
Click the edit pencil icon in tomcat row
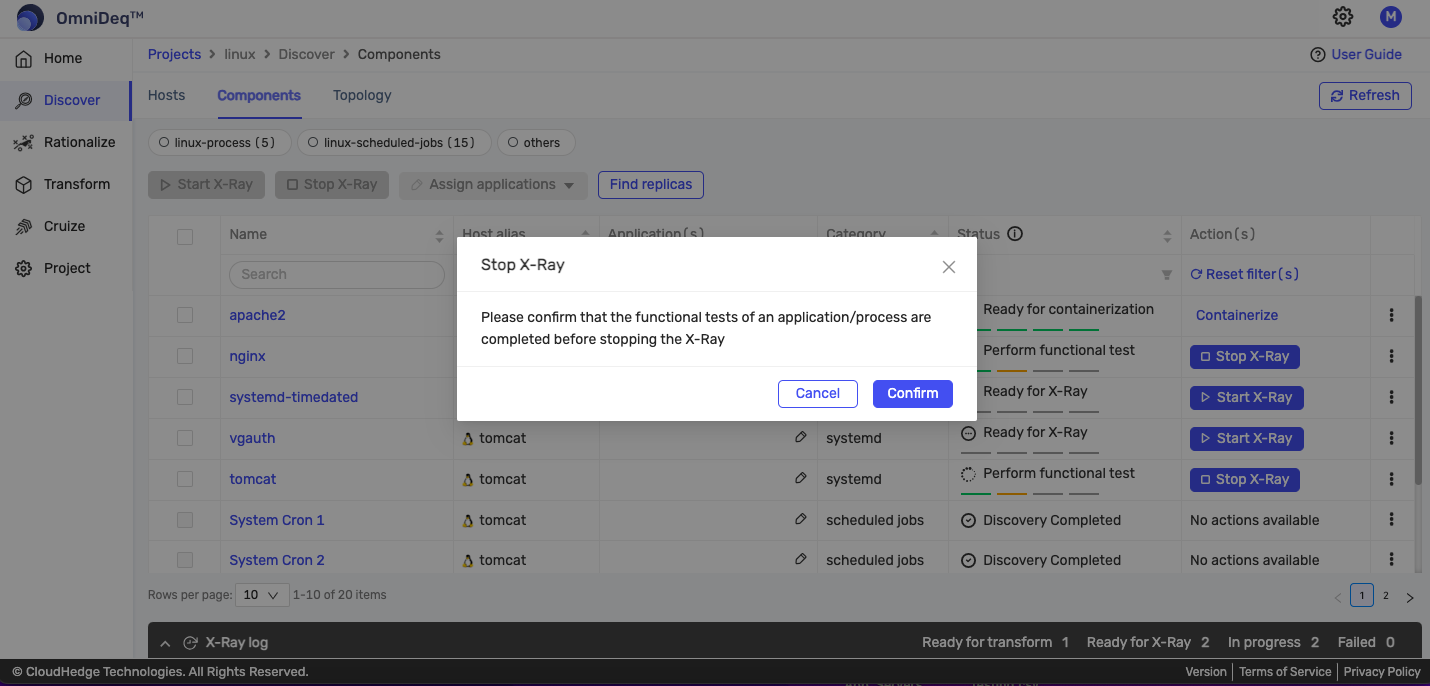pyautogui.click(x=800, y=479)
